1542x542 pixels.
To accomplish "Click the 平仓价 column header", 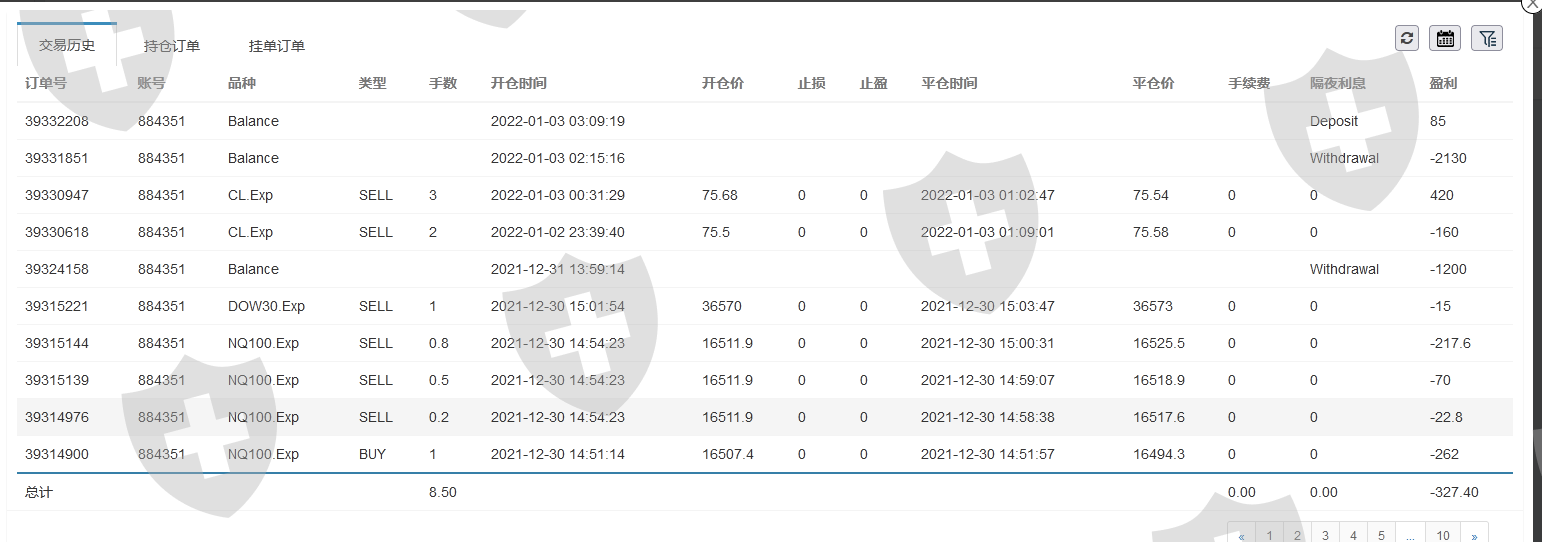I will pos(1154,83).
